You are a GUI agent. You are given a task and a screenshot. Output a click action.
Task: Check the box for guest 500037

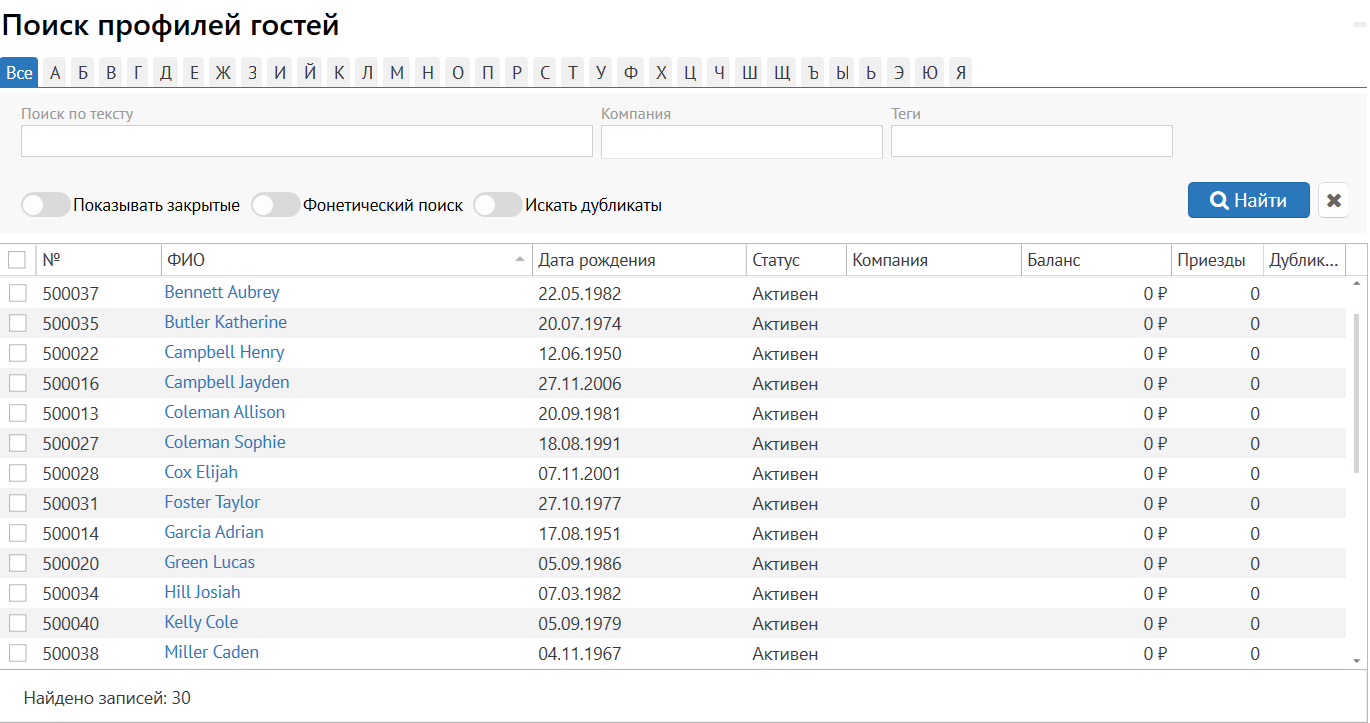(x=17, y=293)
